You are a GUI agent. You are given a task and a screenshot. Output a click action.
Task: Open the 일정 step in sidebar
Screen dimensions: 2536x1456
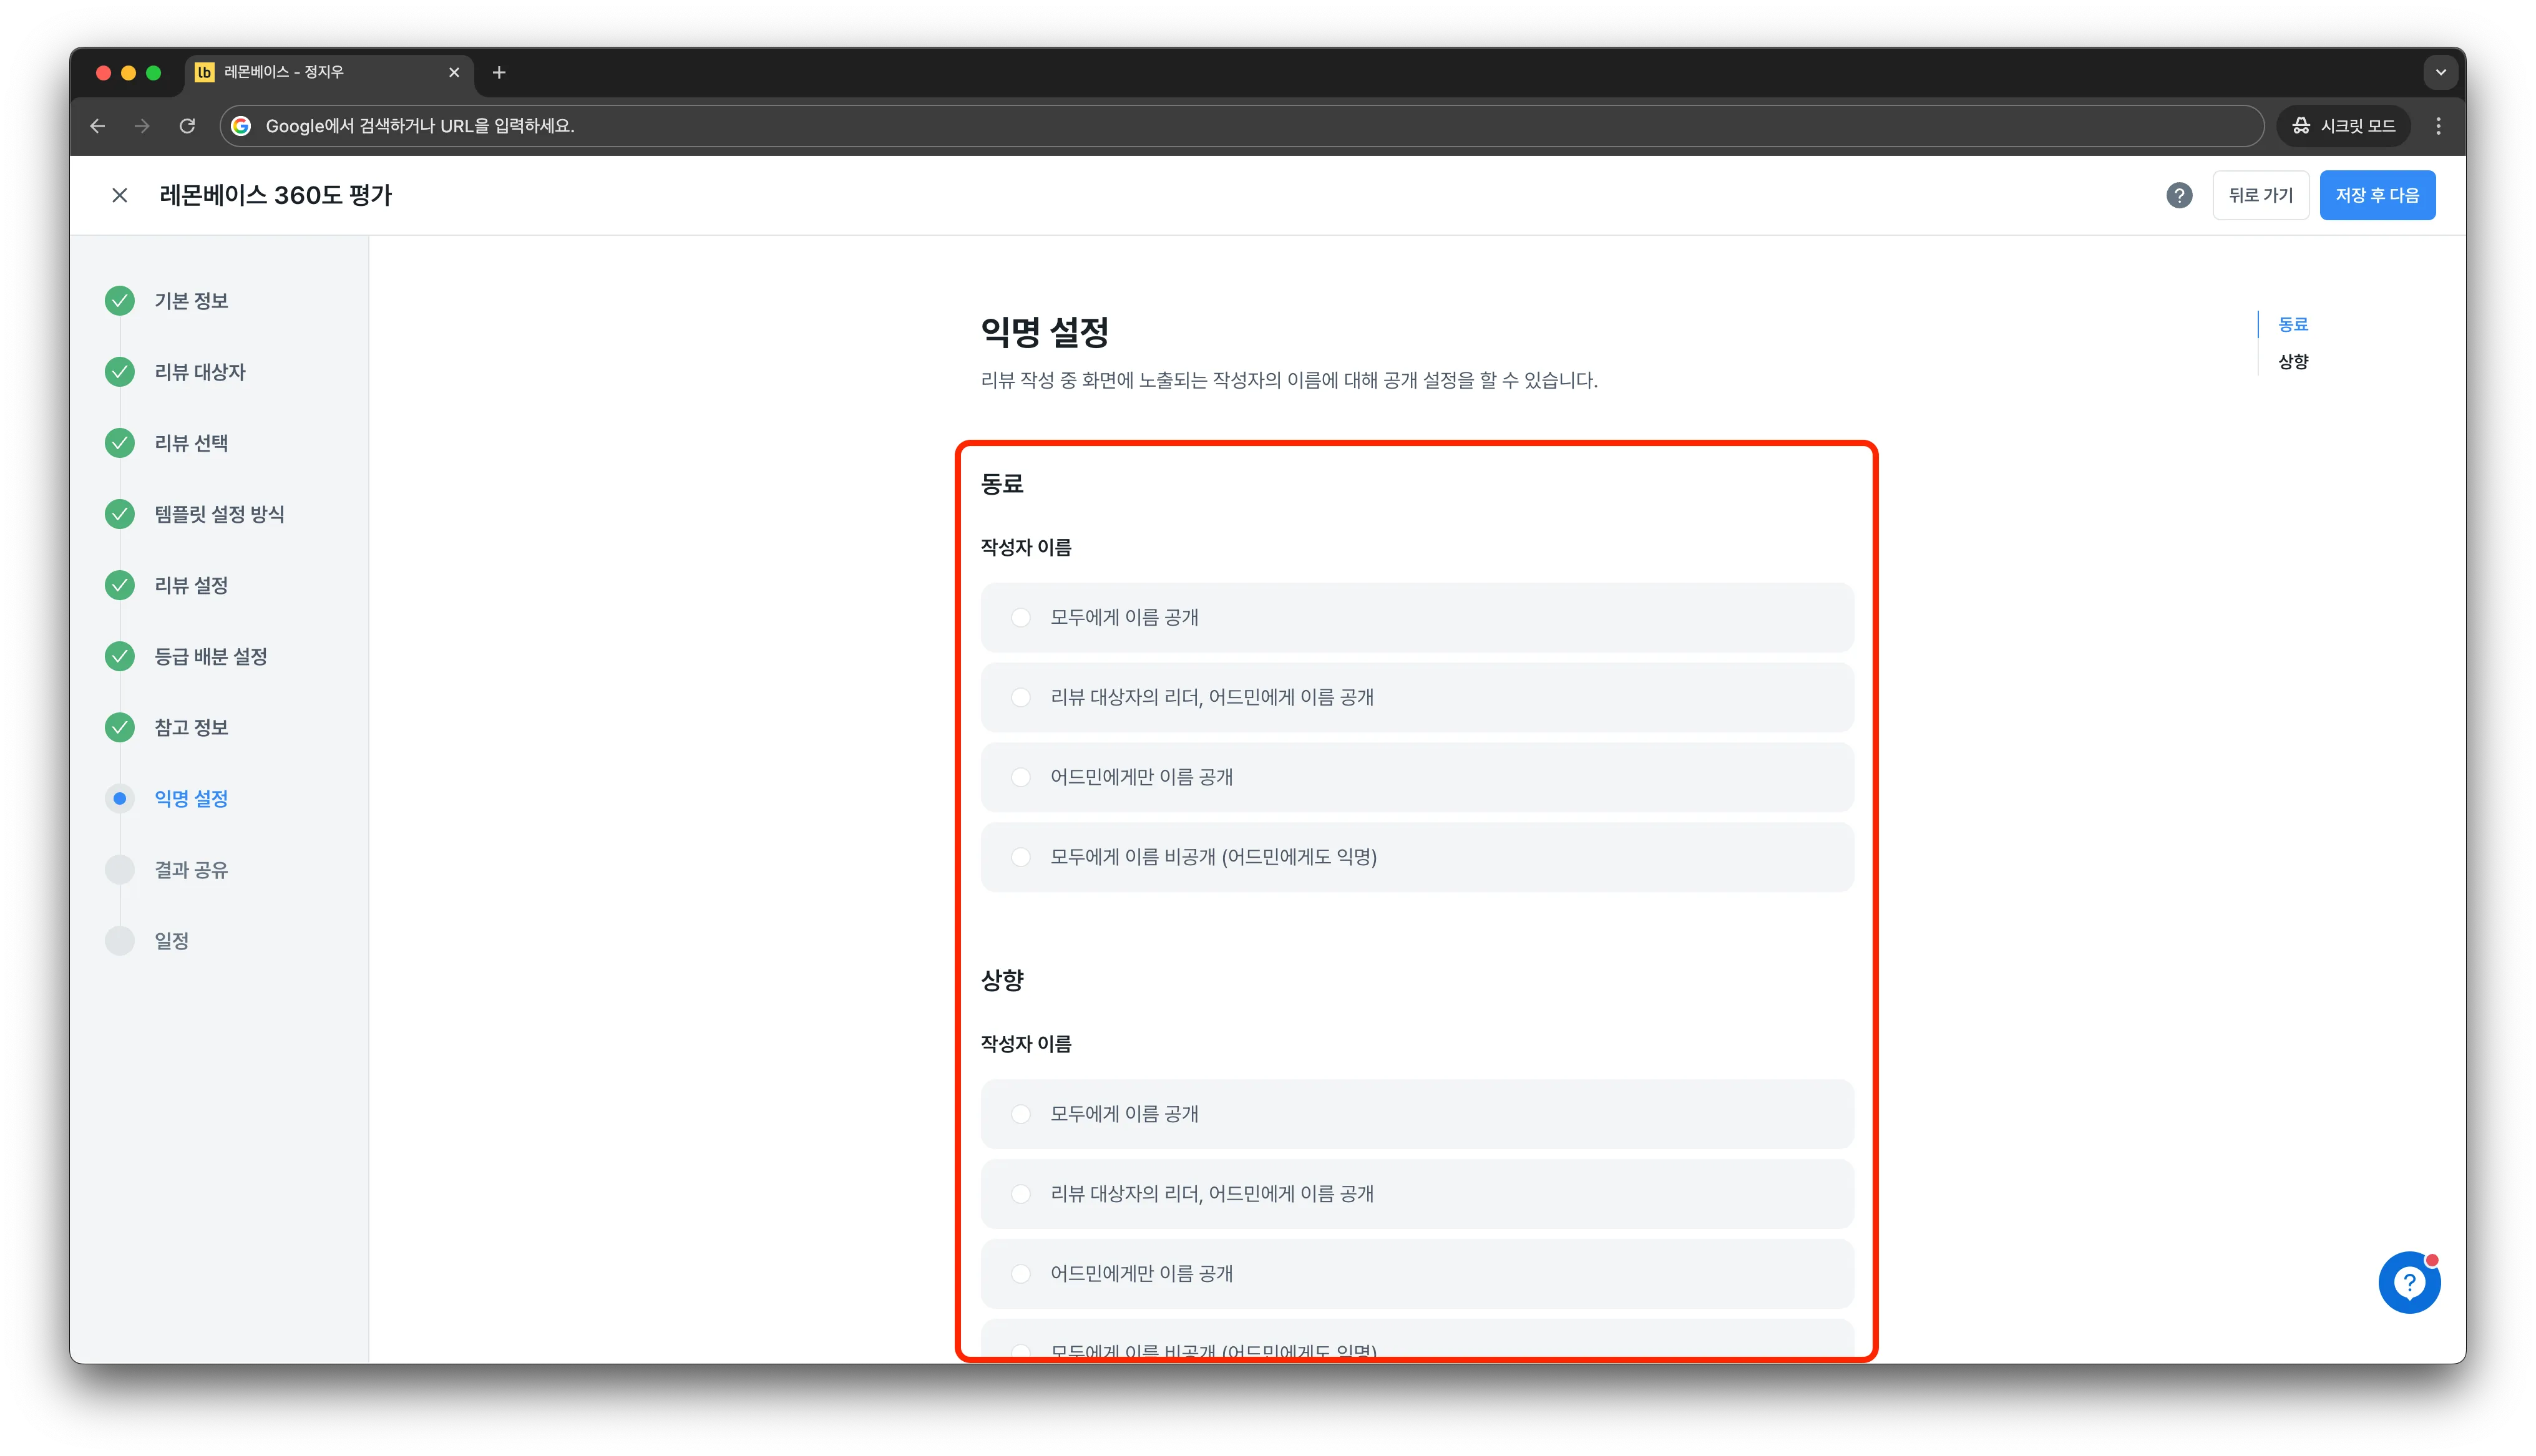coord(171,941)
